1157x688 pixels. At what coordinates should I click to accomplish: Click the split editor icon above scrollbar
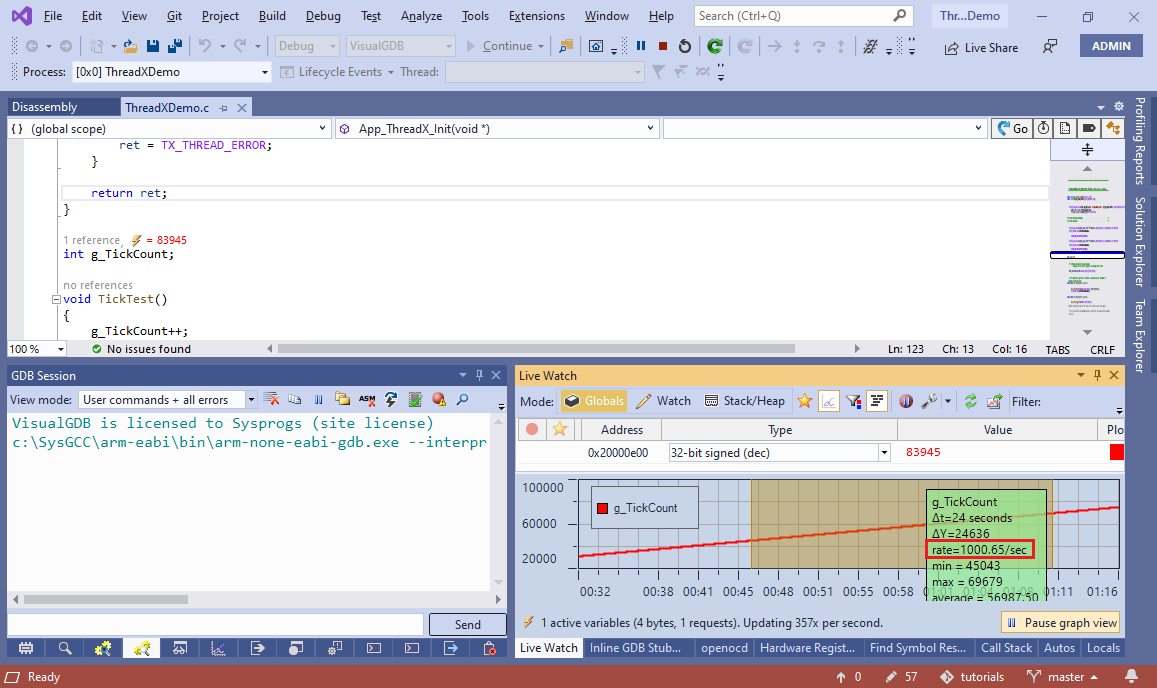click(x=1087, y=150)
